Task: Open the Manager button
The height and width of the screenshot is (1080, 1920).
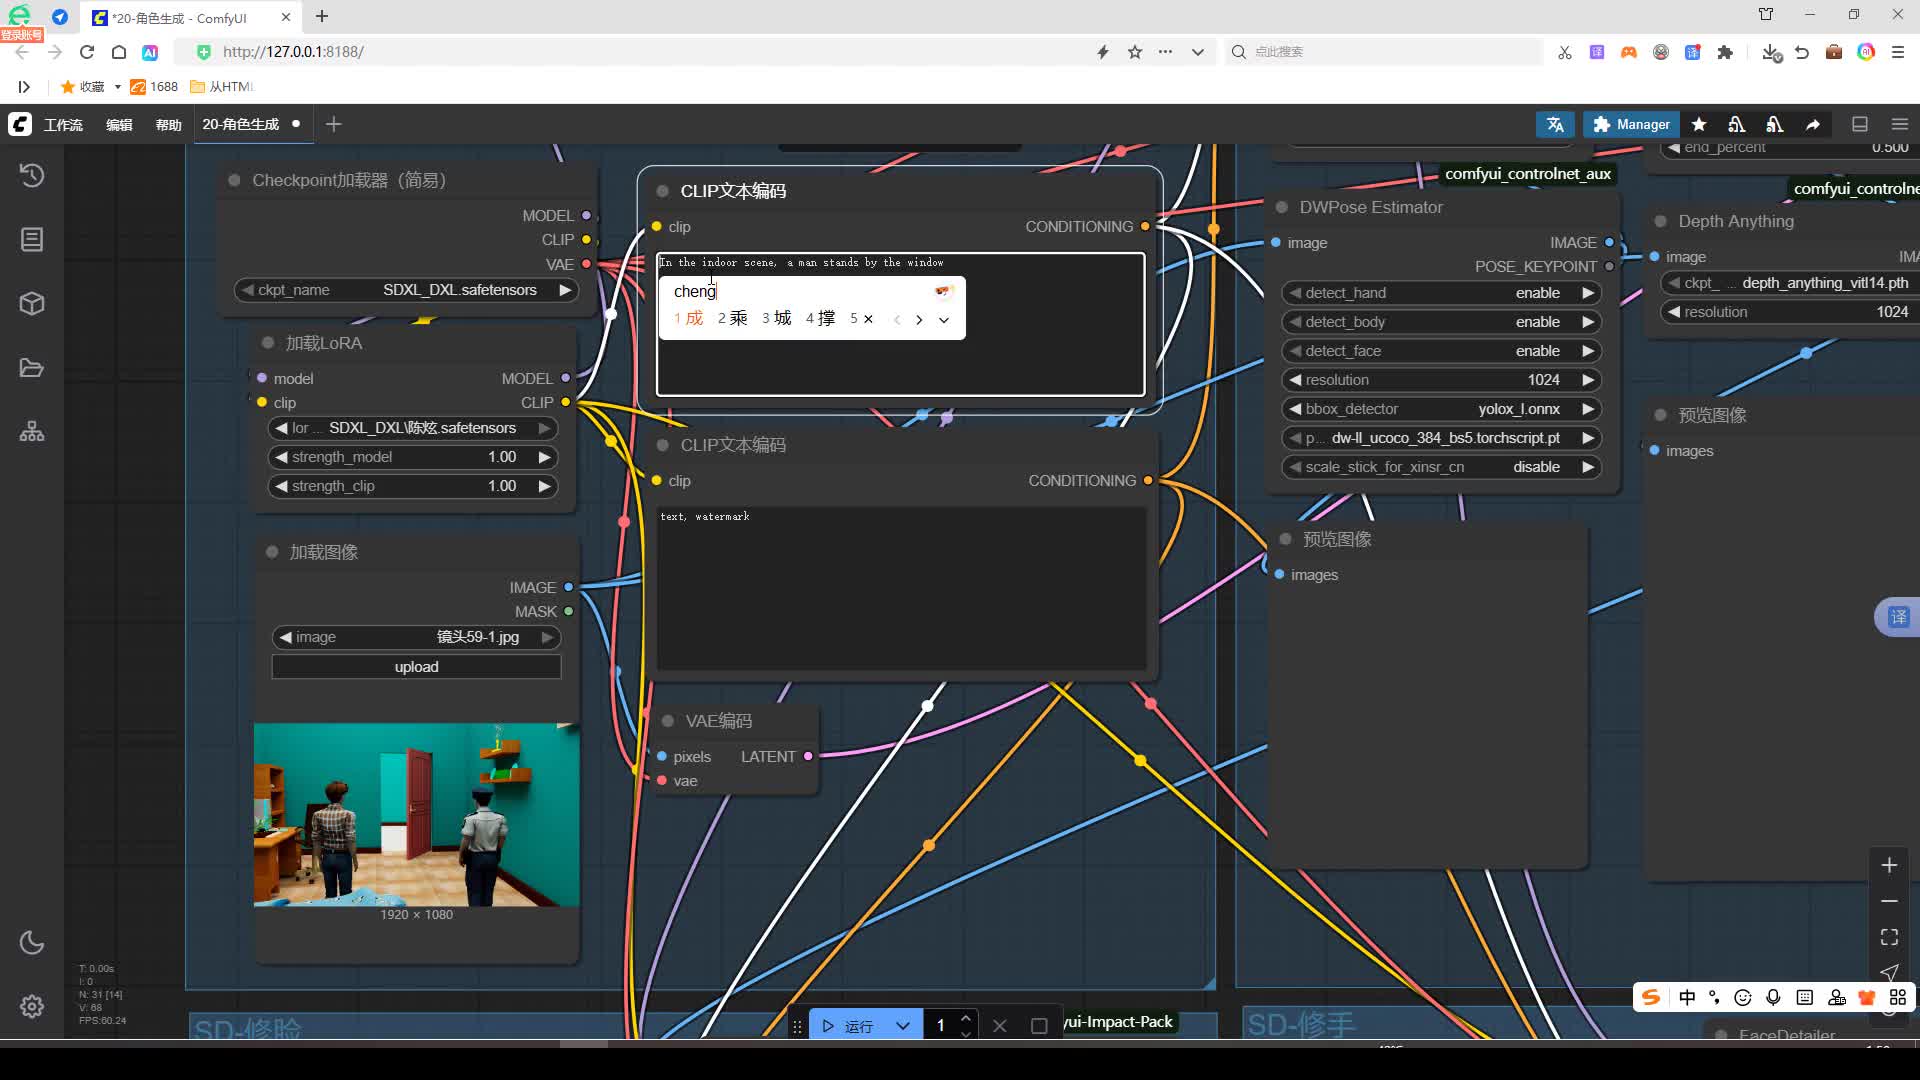Action: pyautogui.click(x=1631, y=124)
